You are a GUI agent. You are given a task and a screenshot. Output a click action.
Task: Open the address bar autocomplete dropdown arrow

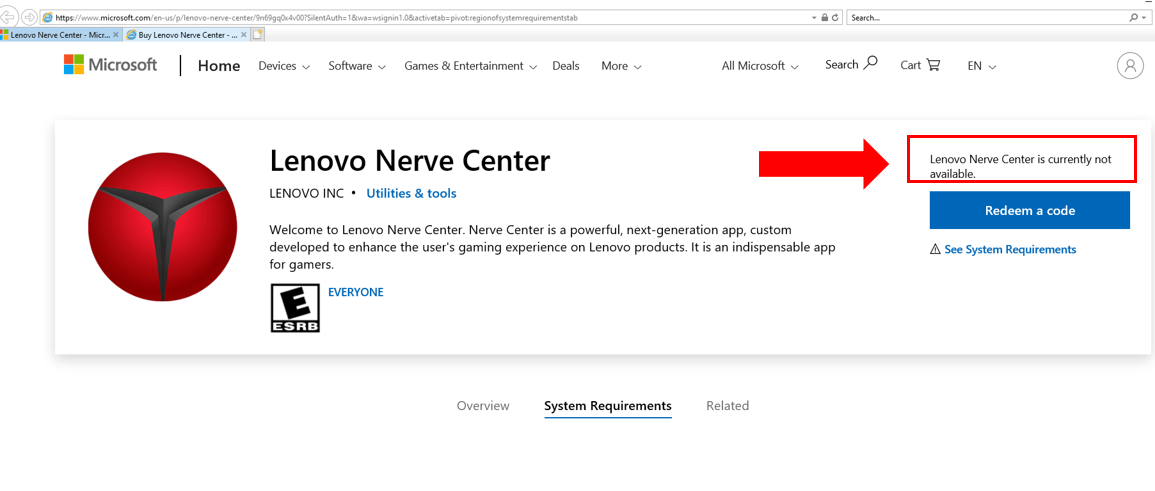(x=814, y=17)
